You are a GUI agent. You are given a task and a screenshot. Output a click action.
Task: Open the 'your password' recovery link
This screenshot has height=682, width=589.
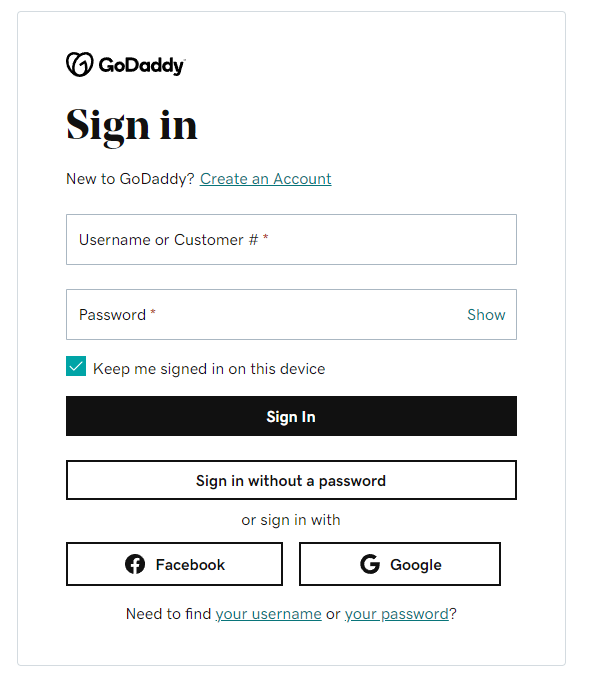click(396, 614)
